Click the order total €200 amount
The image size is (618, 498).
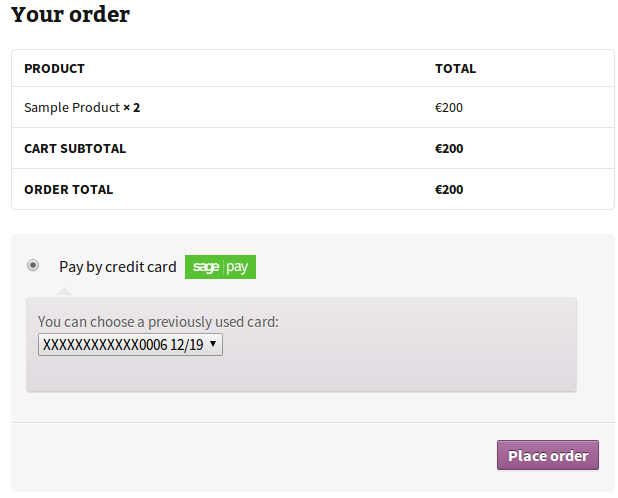[x=449, y=189]
